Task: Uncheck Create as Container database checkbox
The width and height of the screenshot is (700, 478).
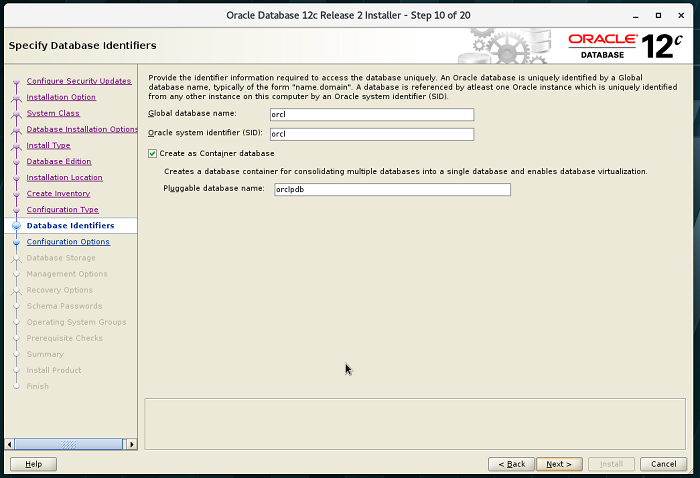Action: 152,153
